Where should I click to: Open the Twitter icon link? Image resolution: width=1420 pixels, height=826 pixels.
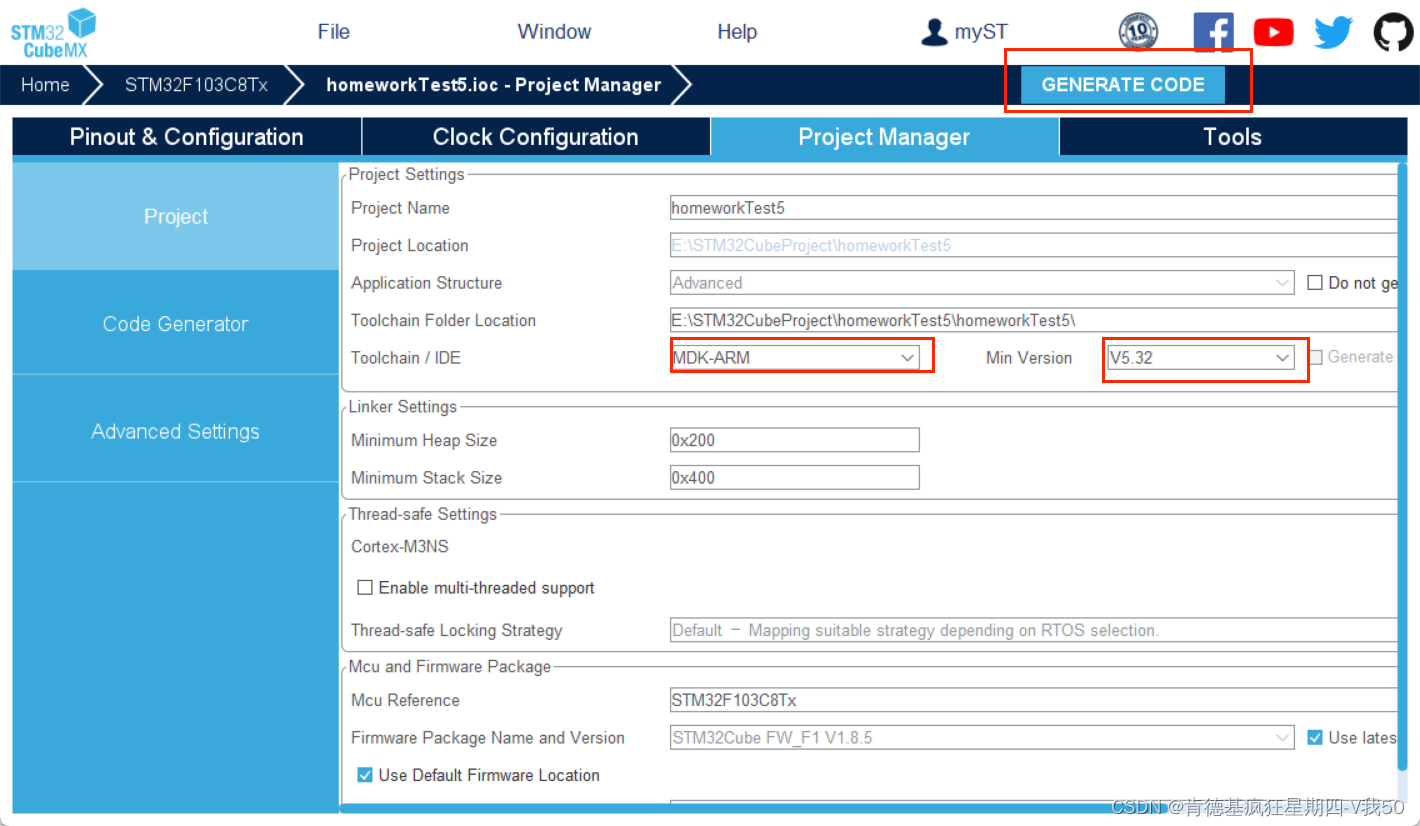(x=1333, y=32)
